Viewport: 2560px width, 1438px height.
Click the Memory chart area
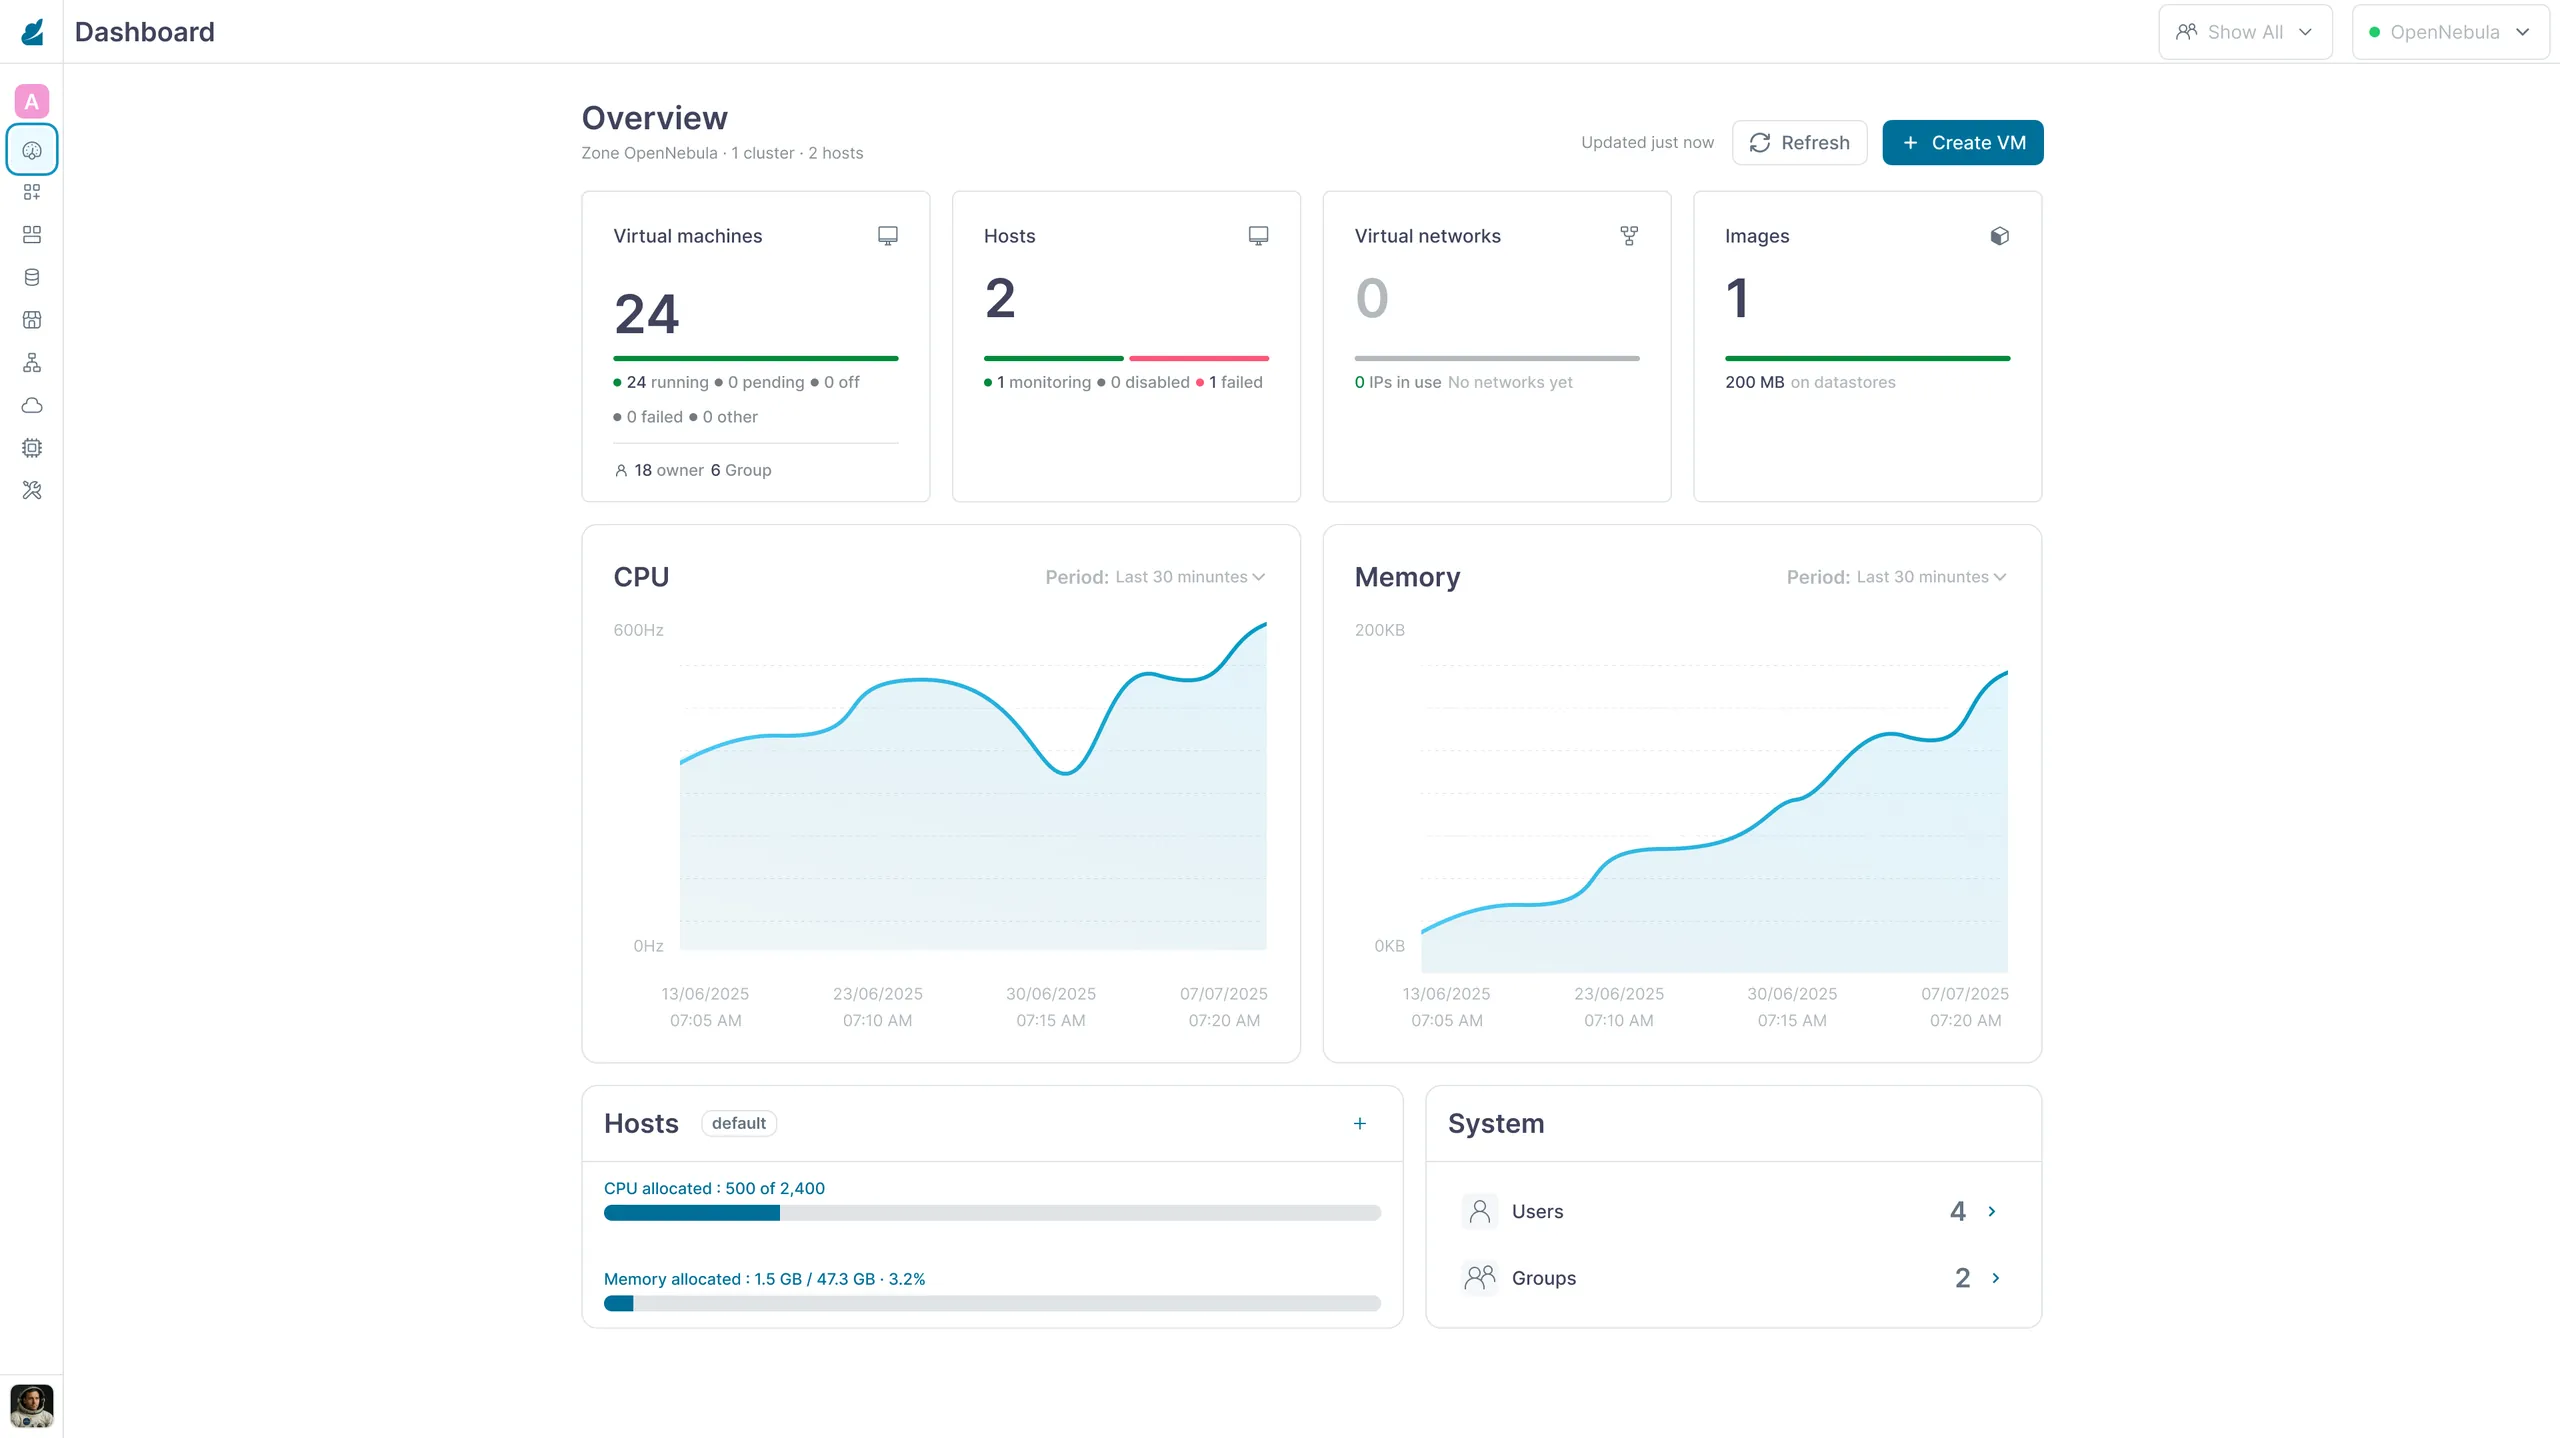[x=1714, y=820]
